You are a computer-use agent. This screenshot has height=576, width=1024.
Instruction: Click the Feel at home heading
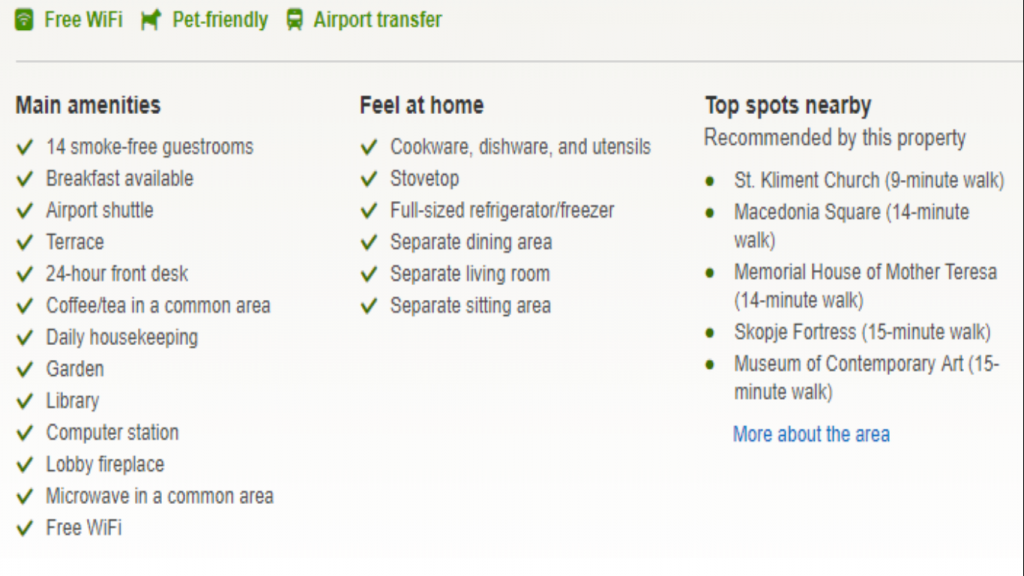pos(421,105)
